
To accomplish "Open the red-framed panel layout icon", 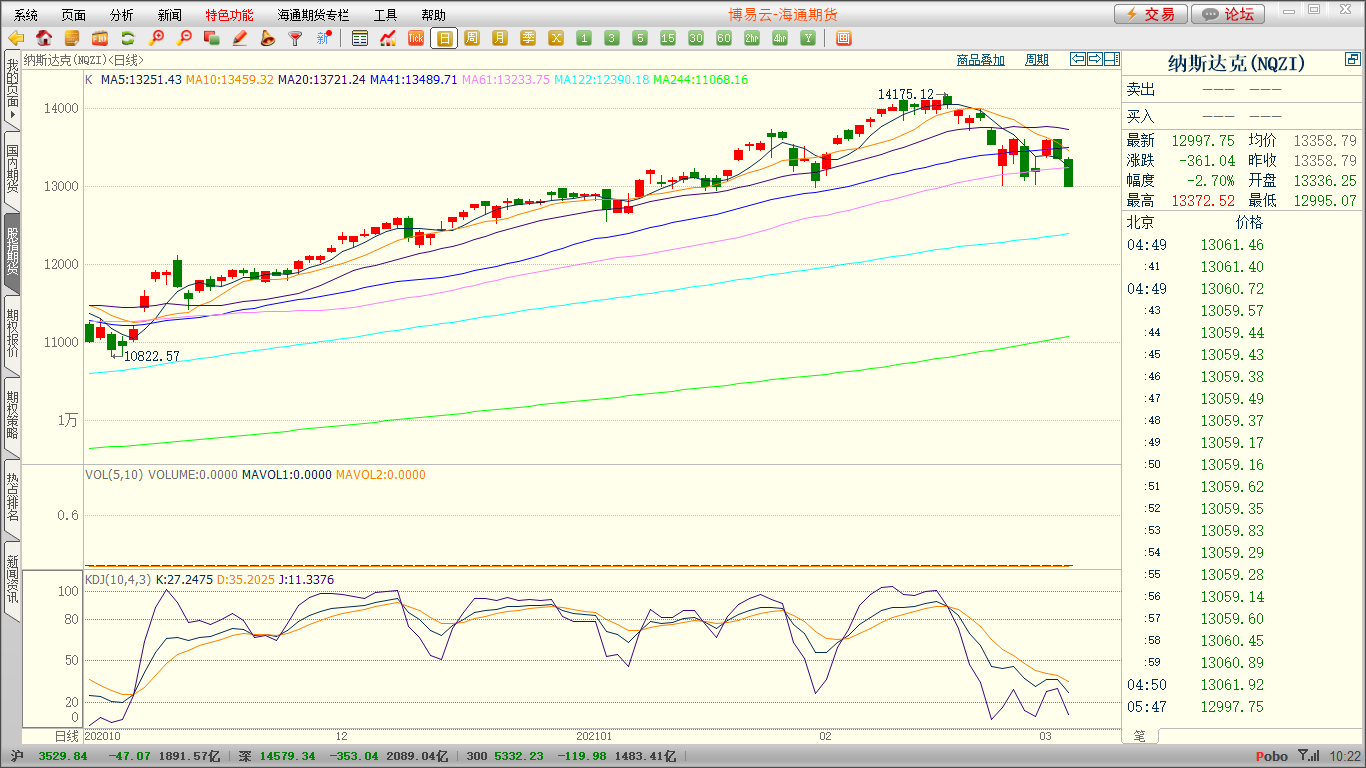I will [843, 38].
